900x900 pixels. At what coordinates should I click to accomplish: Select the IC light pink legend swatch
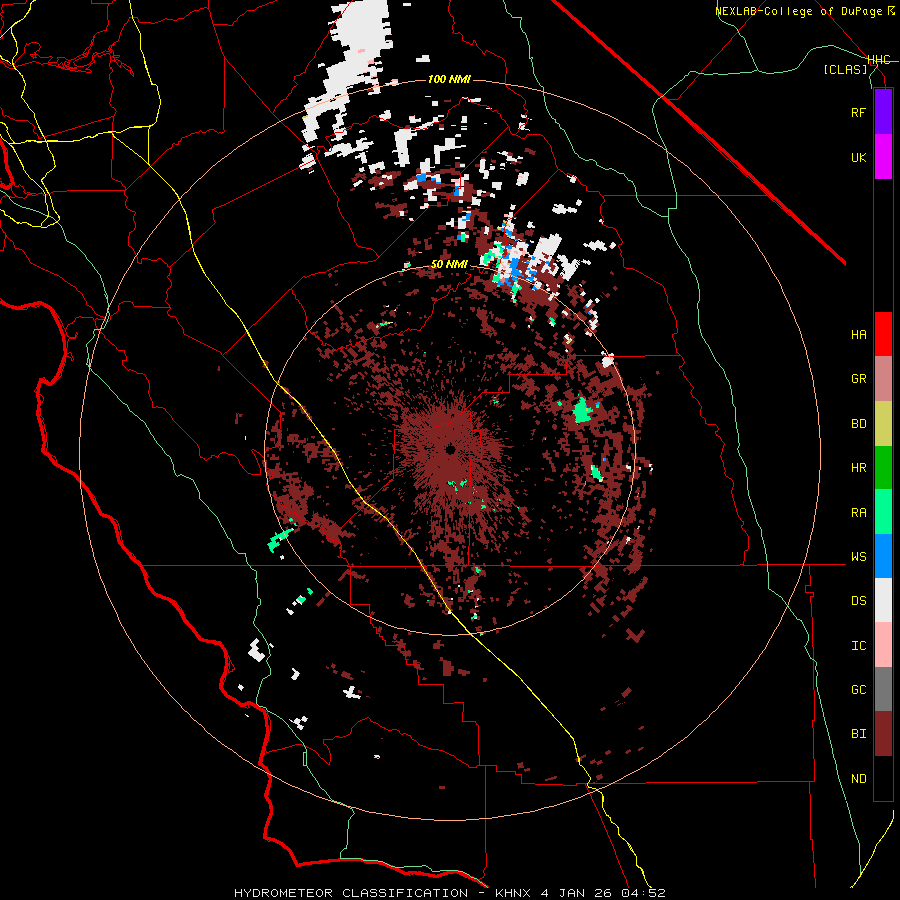point(883,645)
